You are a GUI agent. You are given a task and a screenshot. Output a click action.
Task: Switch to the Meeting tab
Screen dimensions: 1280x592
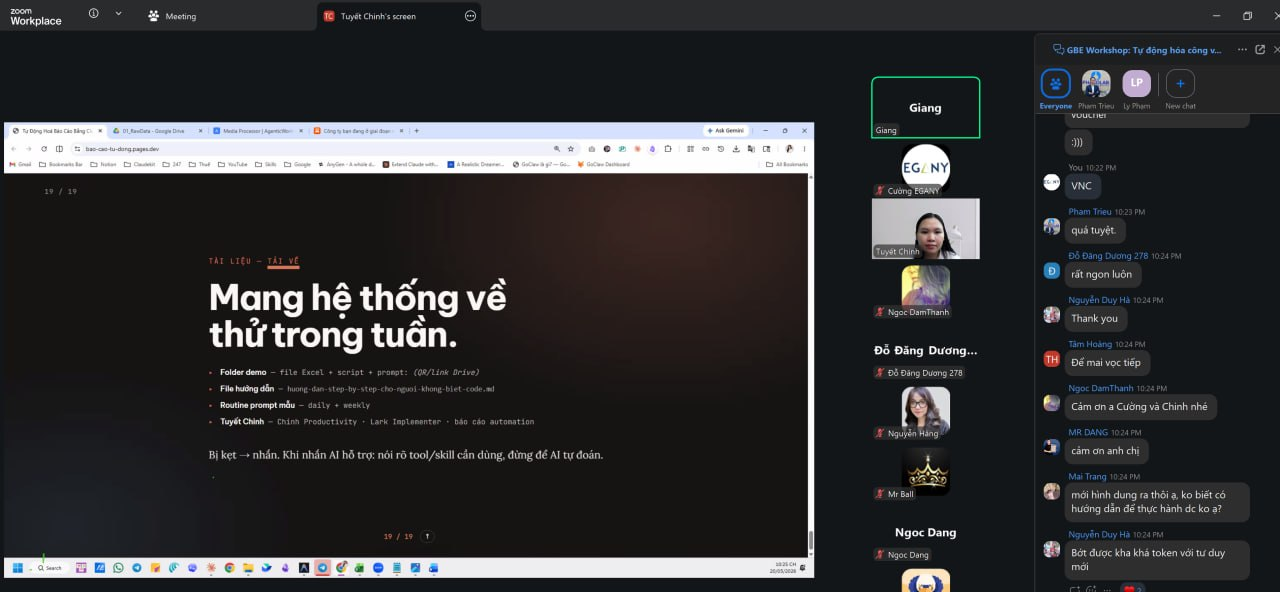(x=172, y=16)
